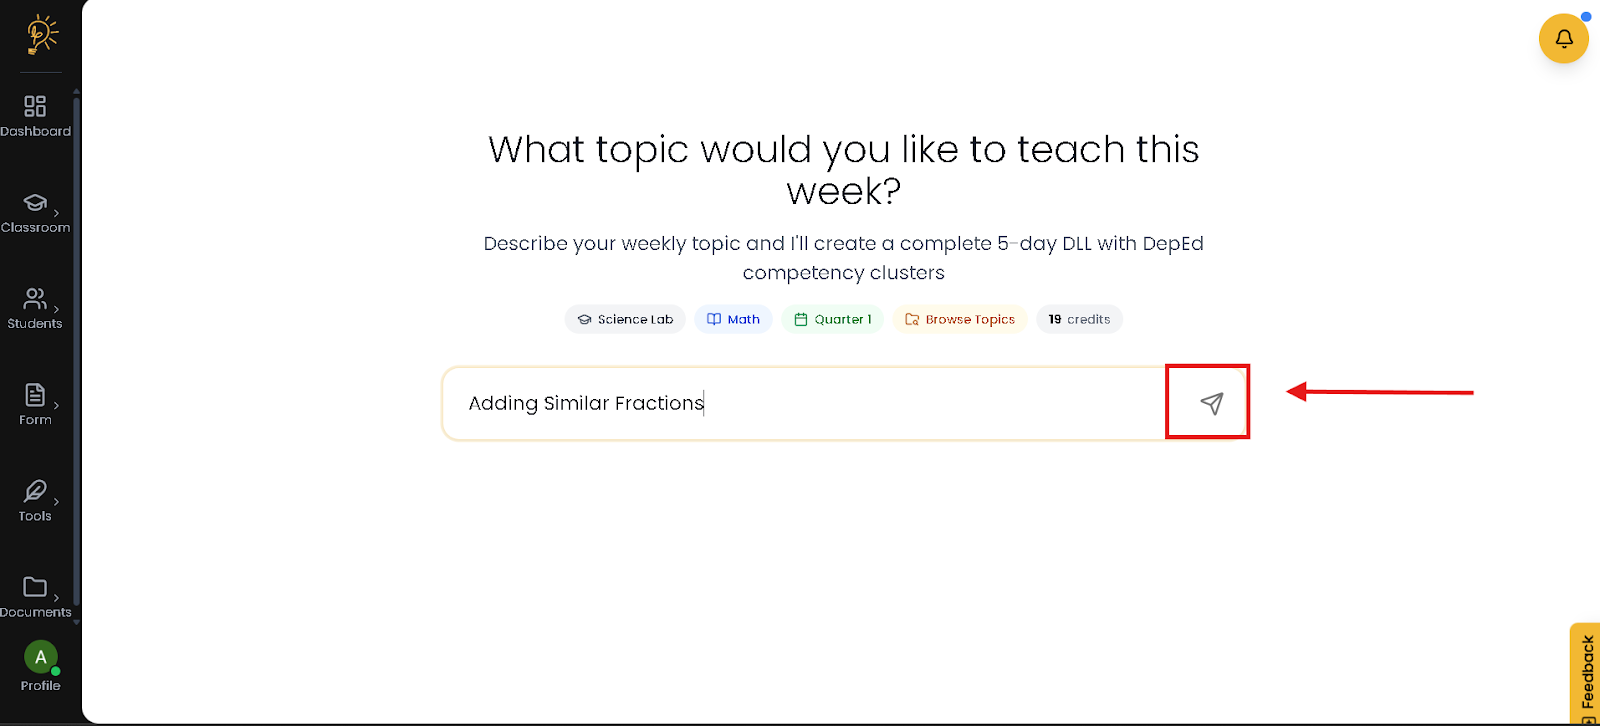The width and height of the screenshot is (1600, 726).
Task: Open the Students people icon
Action: pos(35,298)
